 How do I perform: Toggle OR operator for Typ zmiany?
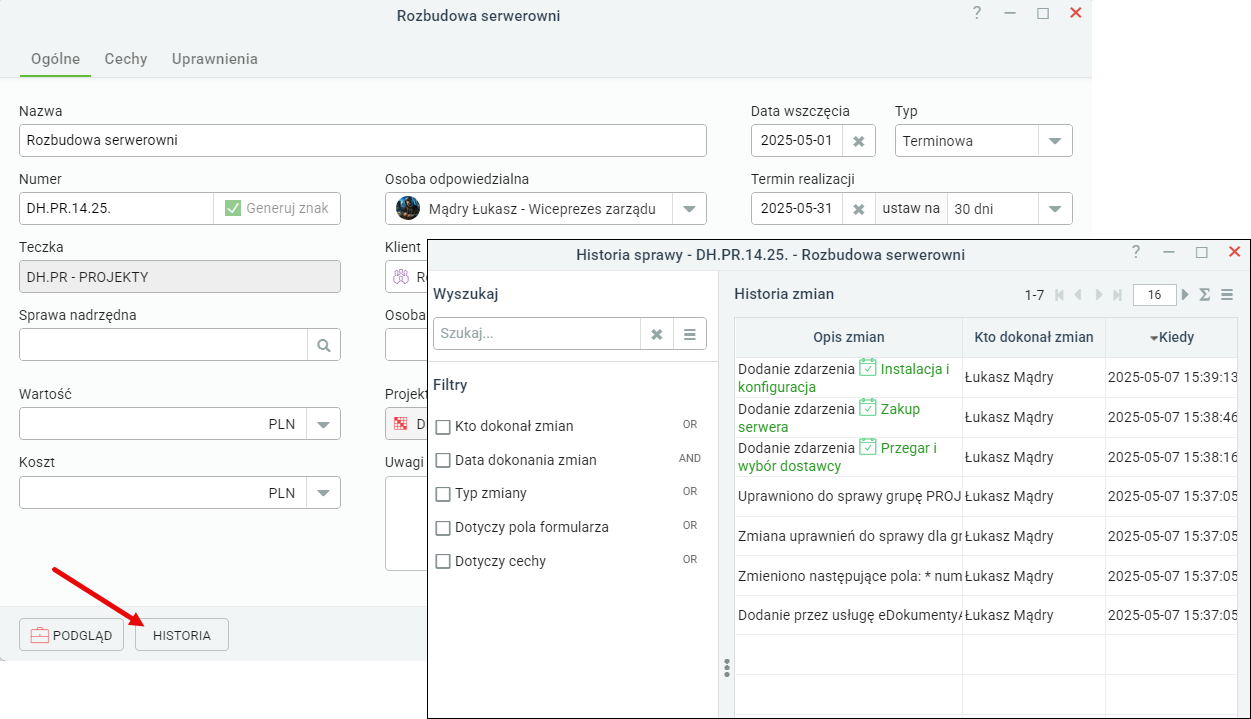point(690,492)
